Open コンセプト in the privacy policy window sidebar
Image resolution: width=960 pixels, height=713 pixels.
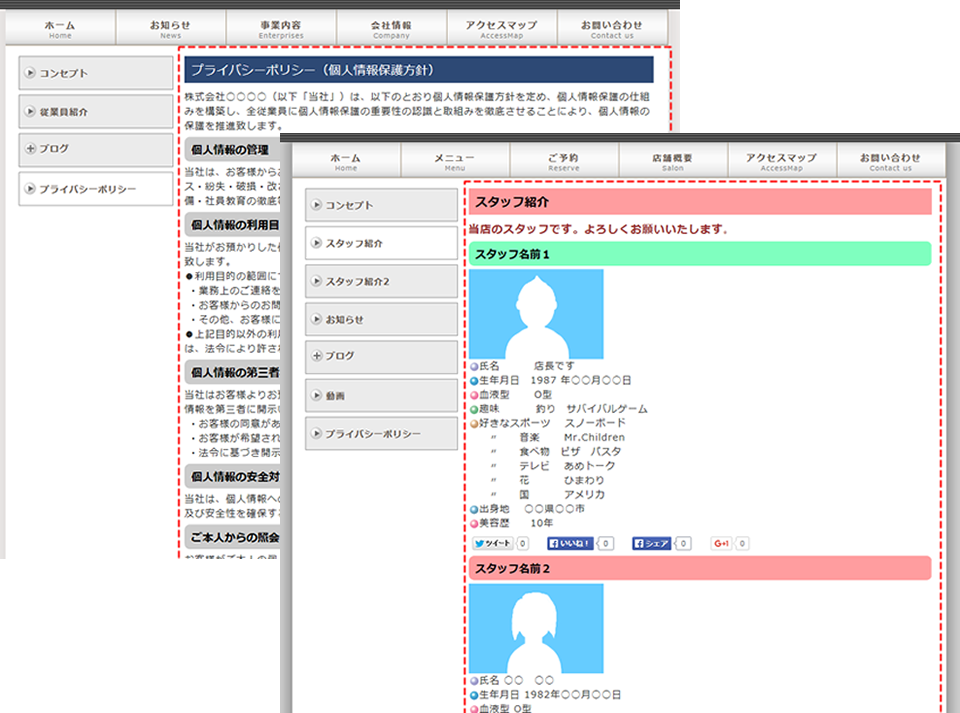(x=96, y=73)
